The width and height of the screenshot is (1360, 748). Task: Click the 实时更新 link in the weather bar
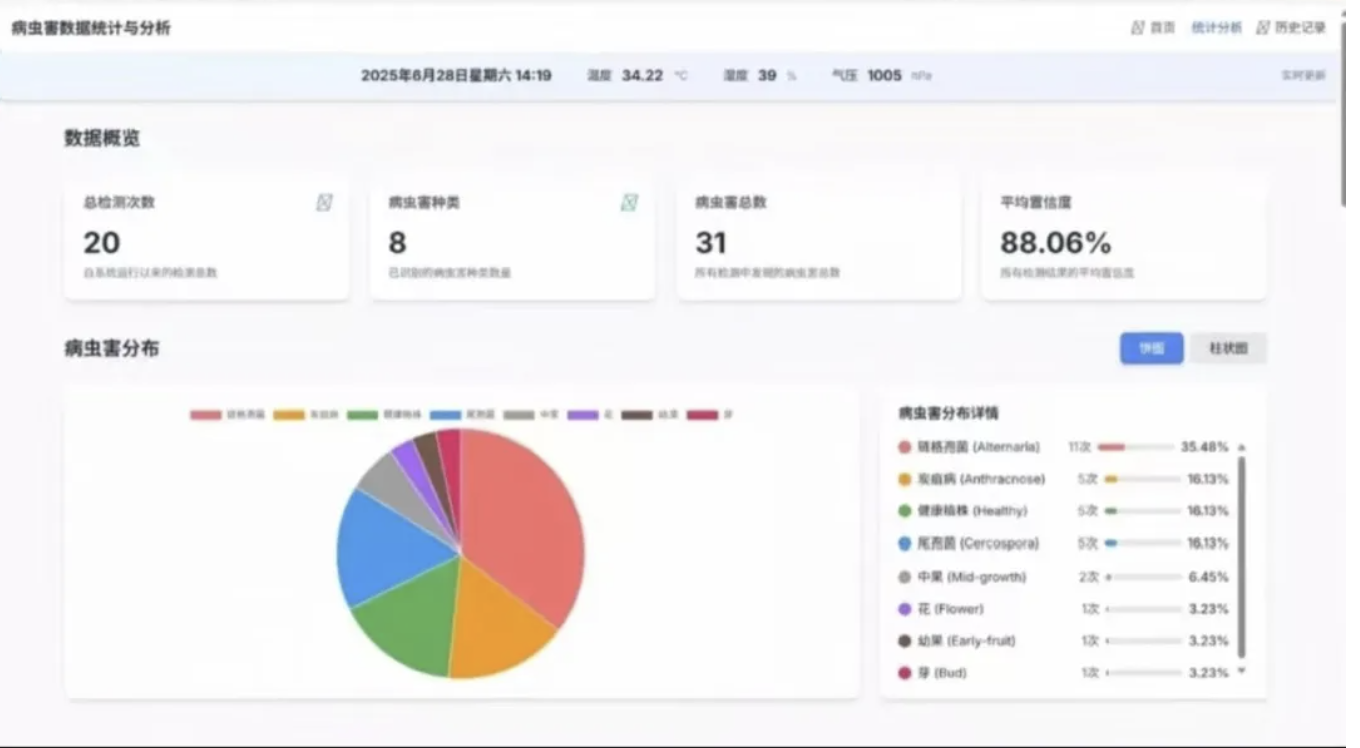tap(1303, 75)
